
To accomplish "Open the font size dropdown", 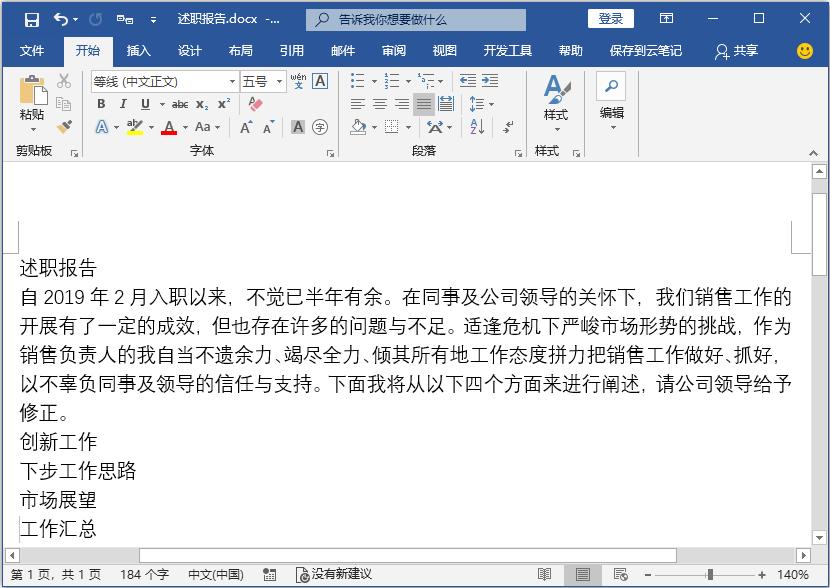I will pyautogui.click(x=279, y=81).
